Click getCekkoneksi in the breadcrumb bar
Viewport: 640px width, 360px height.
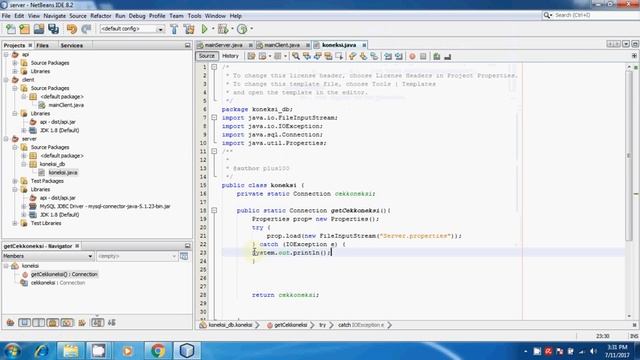[x=290, y=325]
